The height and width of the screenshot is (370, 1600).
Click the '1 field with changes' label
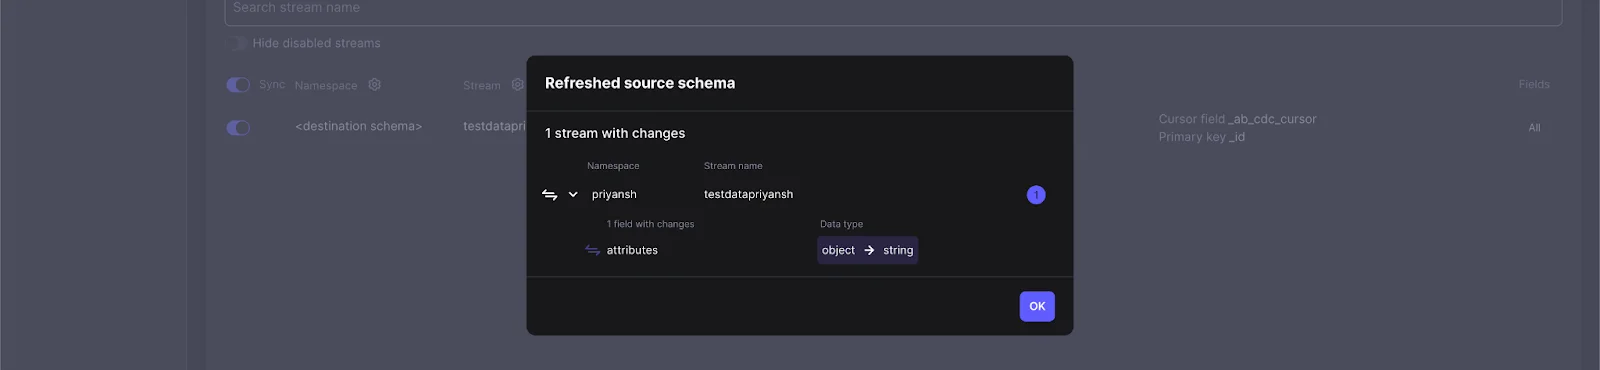pyautogui.click(x=650, y=224)
